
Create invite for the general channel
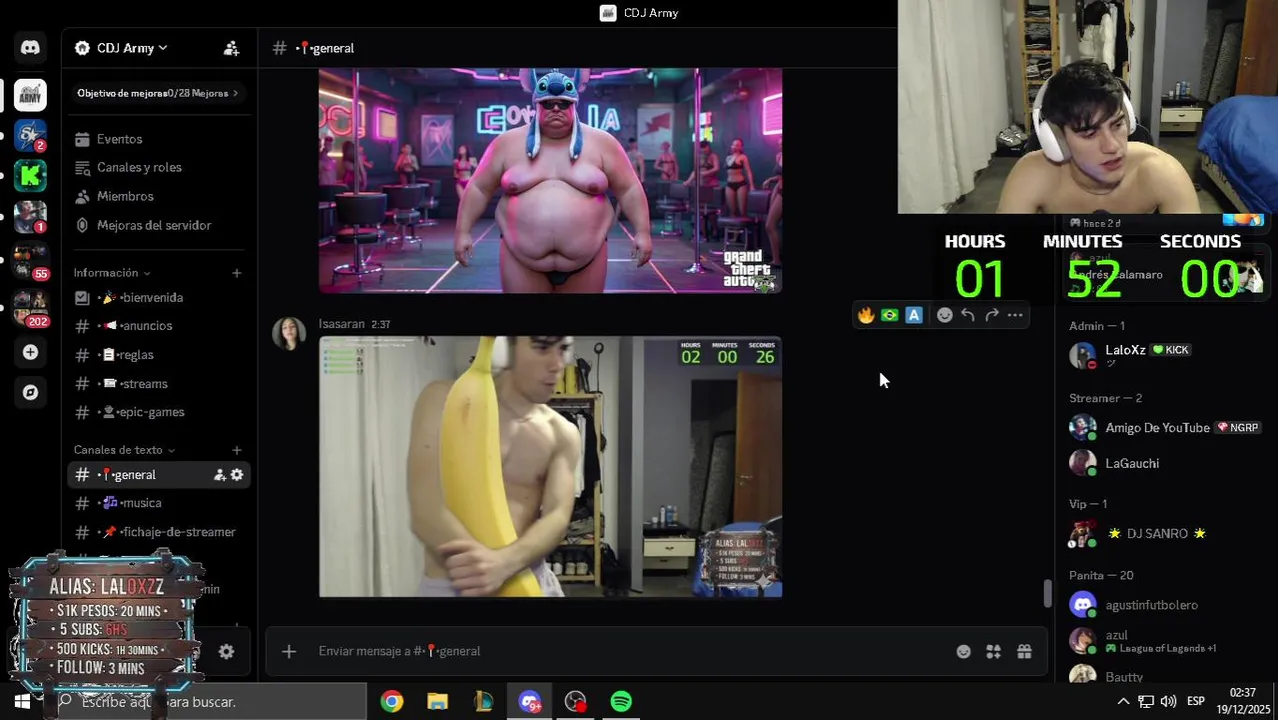(x=219, y=475)
